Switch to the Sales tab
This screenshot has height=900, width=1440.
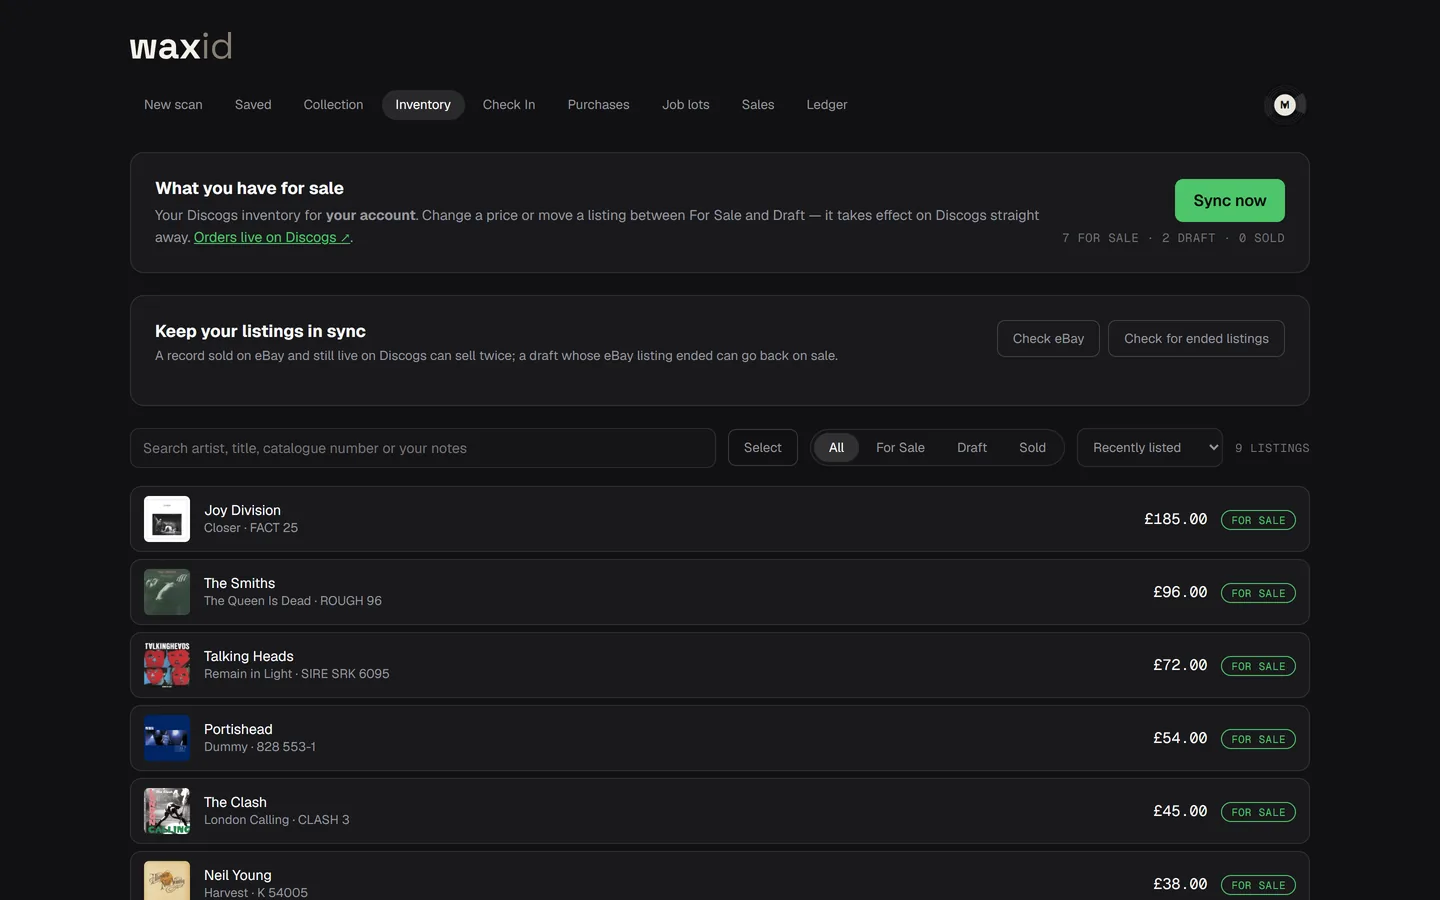click(x=758, y=105)
